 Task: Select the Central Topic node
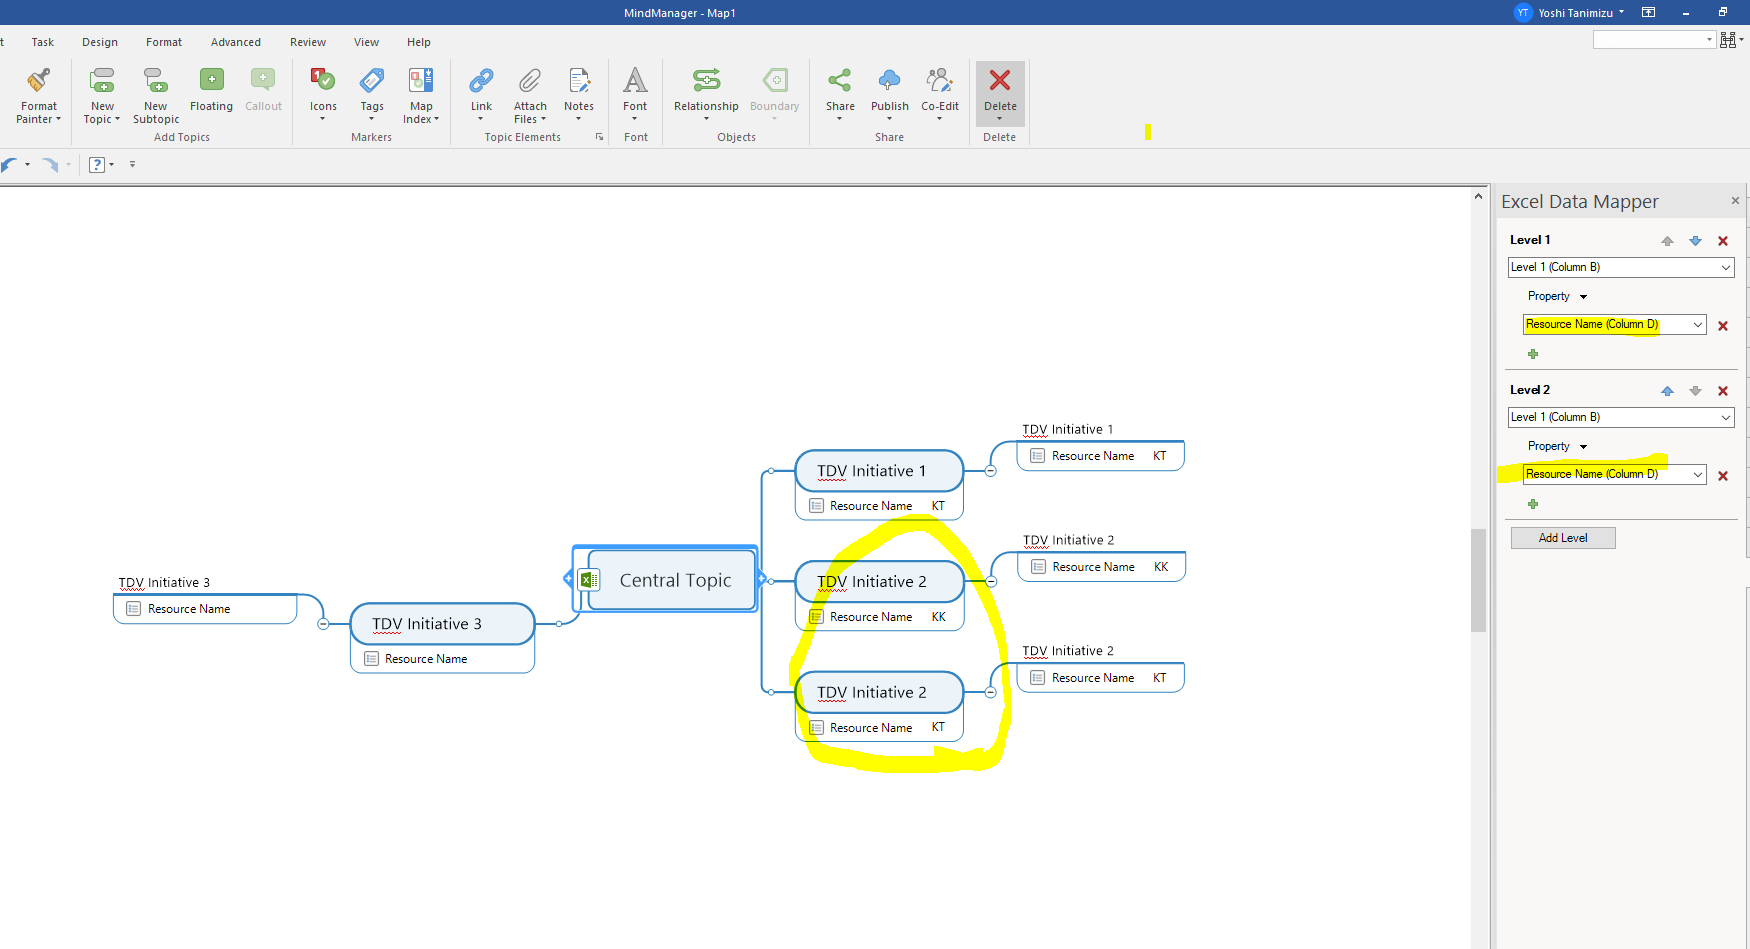click(x=675, y=580)
